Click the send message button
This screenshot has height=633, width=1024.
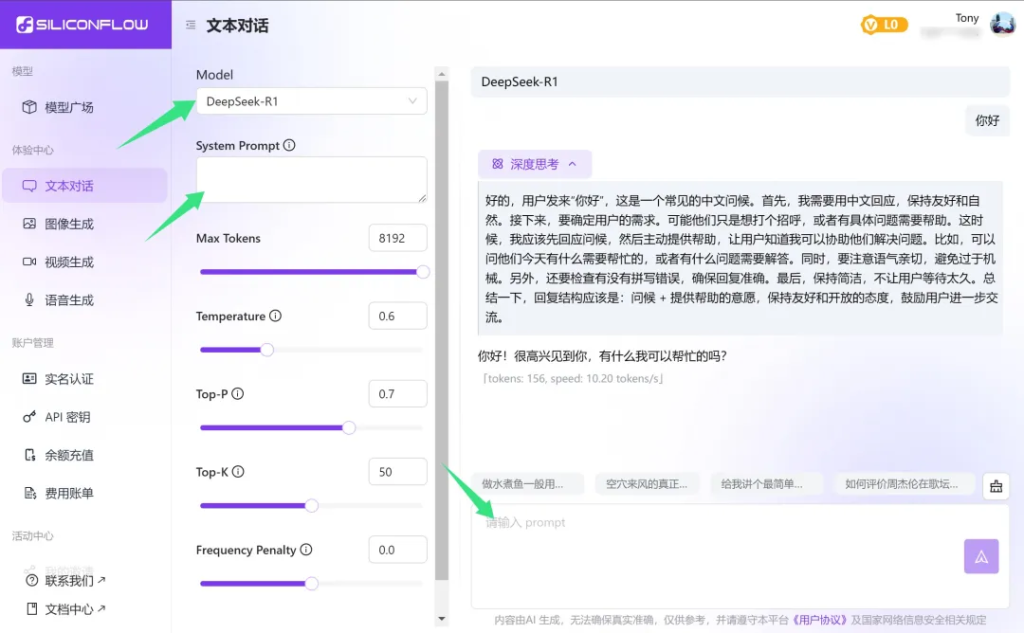tap(981, 557)
